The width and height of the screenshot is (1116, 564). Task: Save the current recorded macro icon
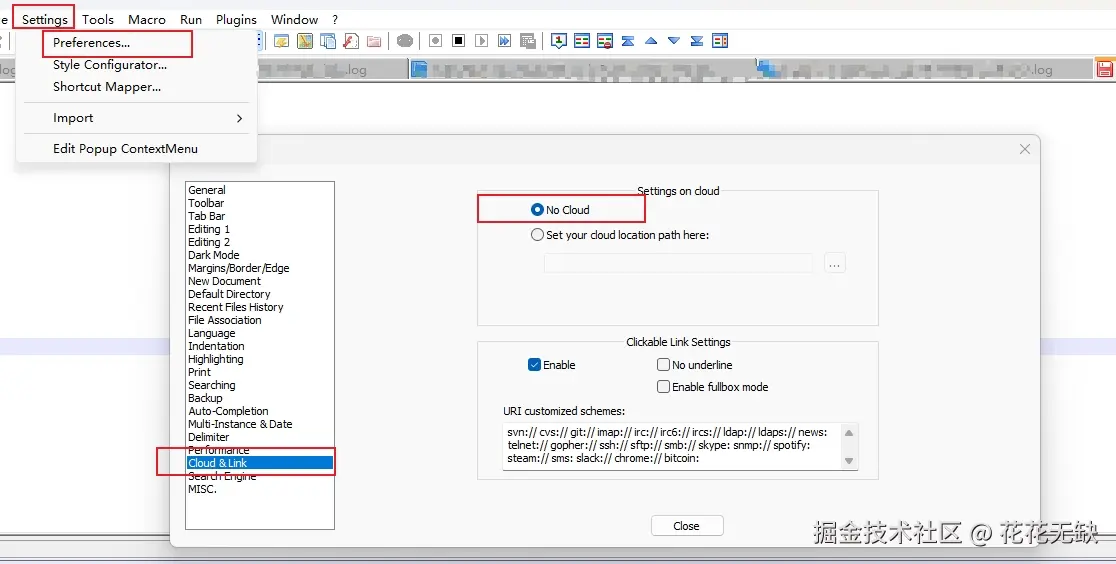click(x=527, y=41)
